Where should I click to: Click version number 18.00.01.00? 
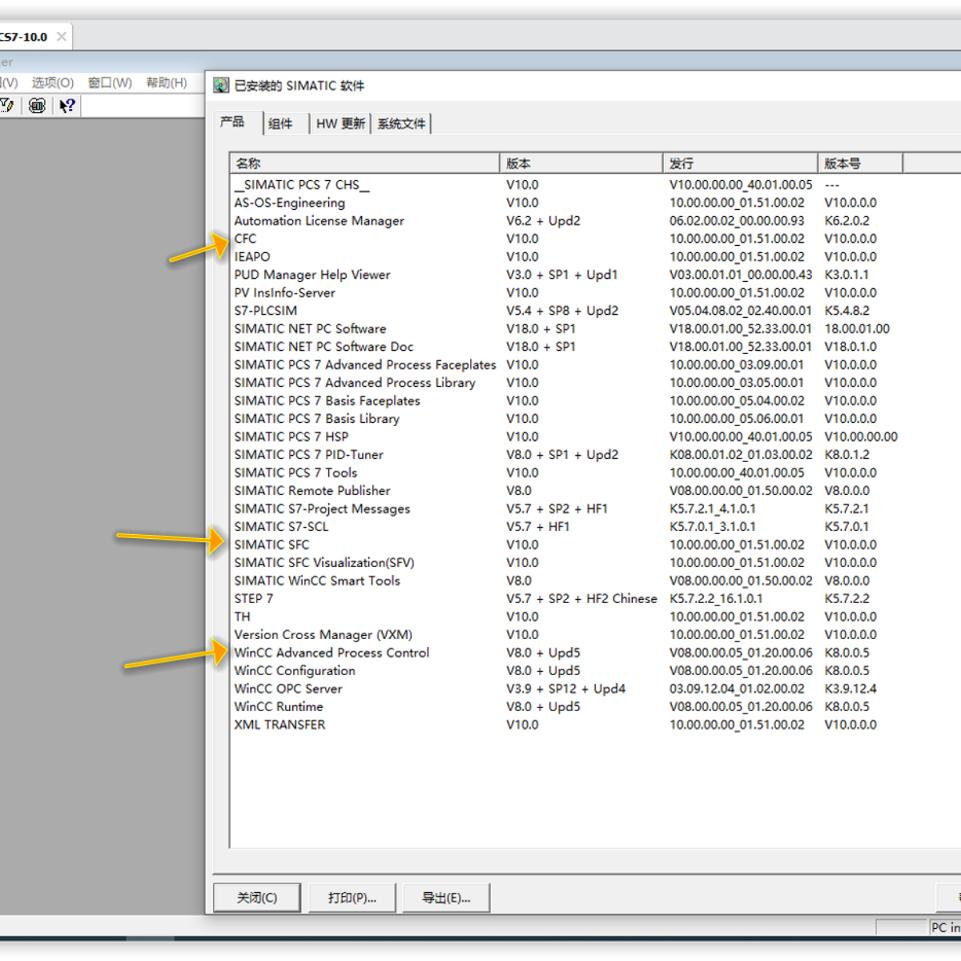857,329
